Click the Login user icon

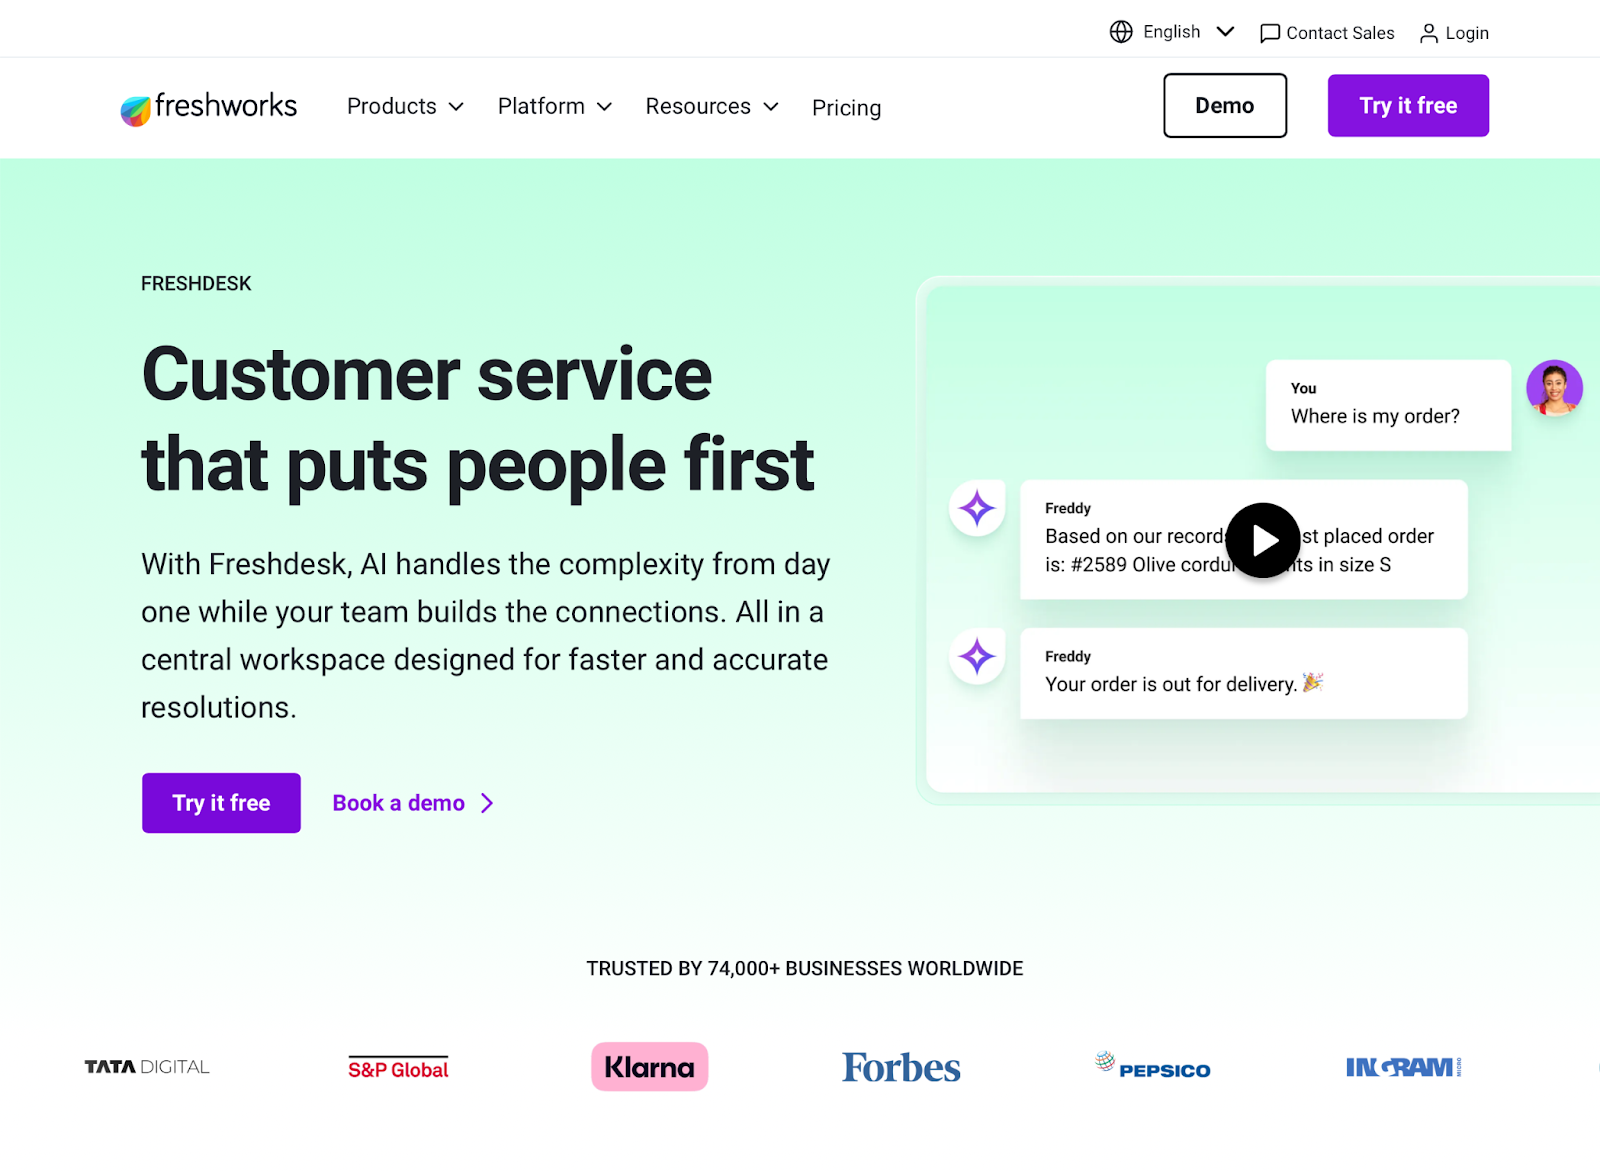coord(1429,33)
